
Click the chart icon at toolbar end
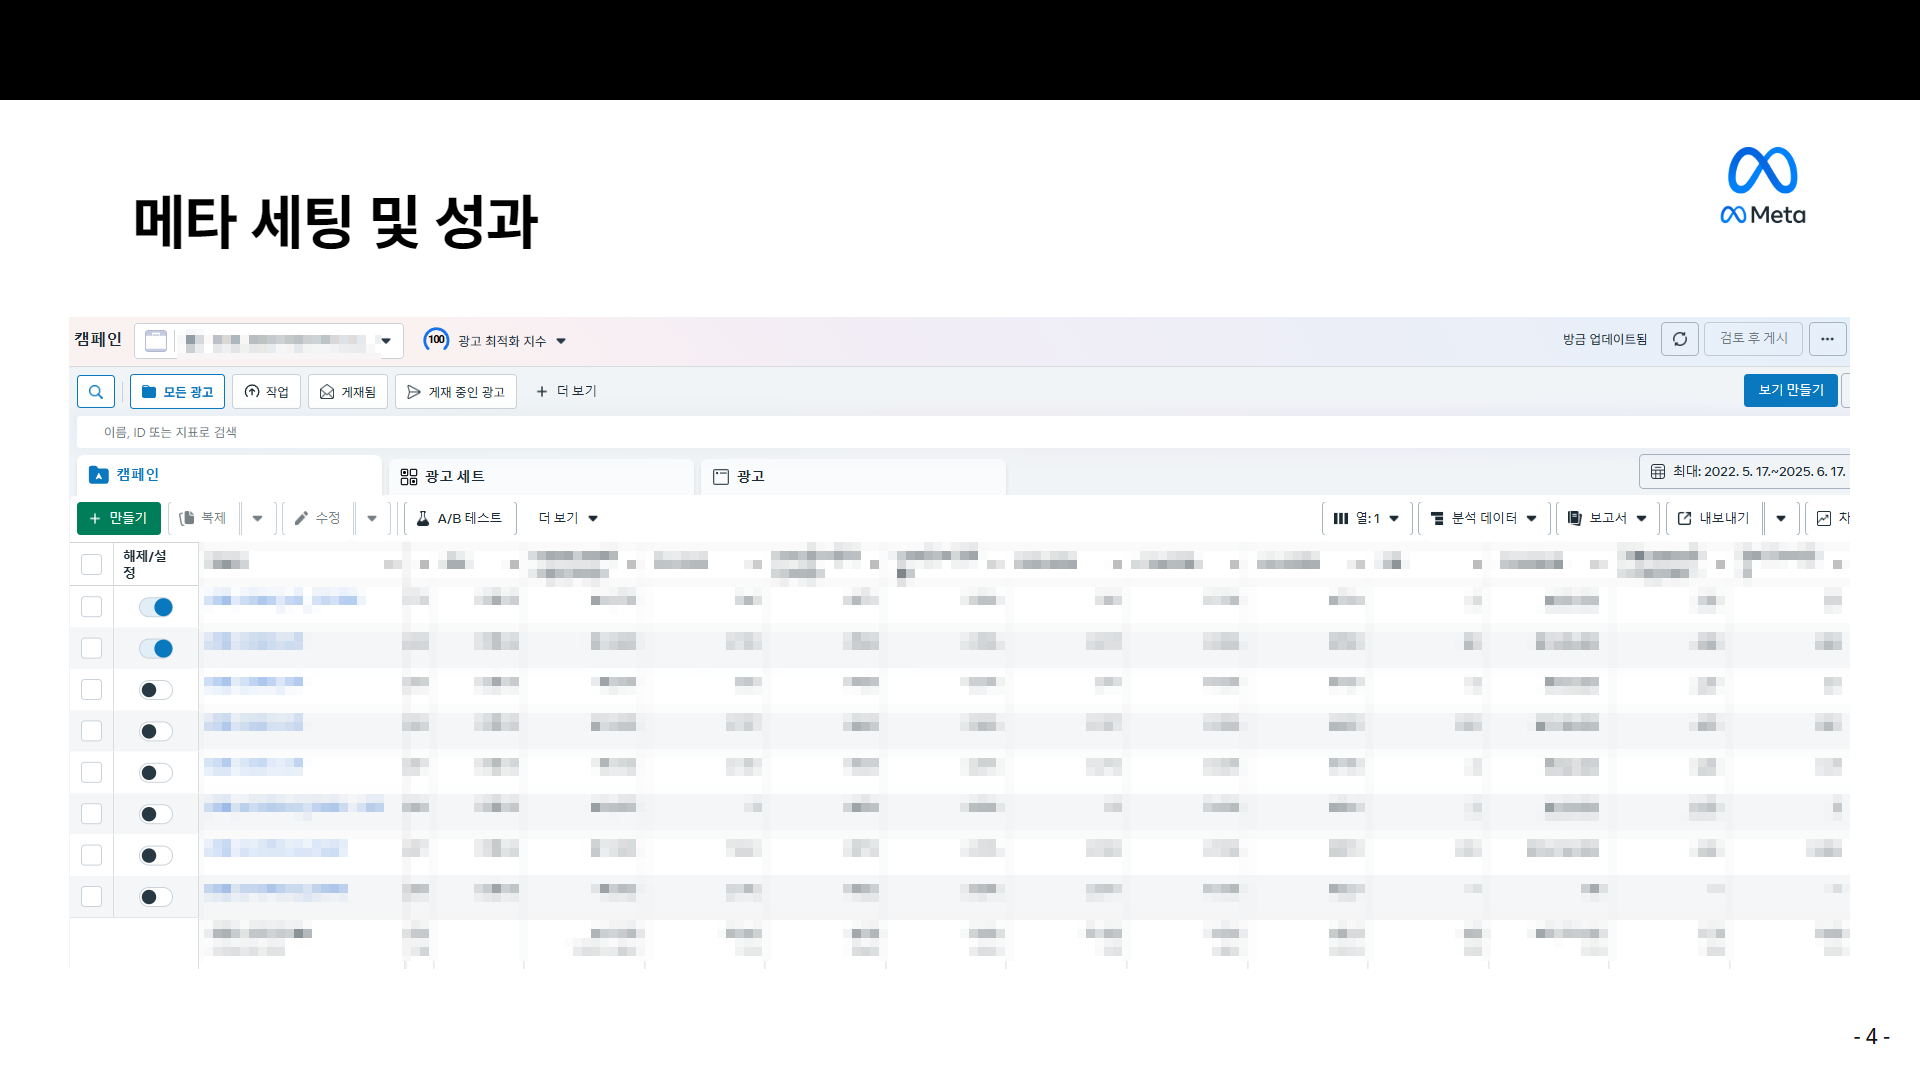pyautogui.click(x=1825, y=518)
